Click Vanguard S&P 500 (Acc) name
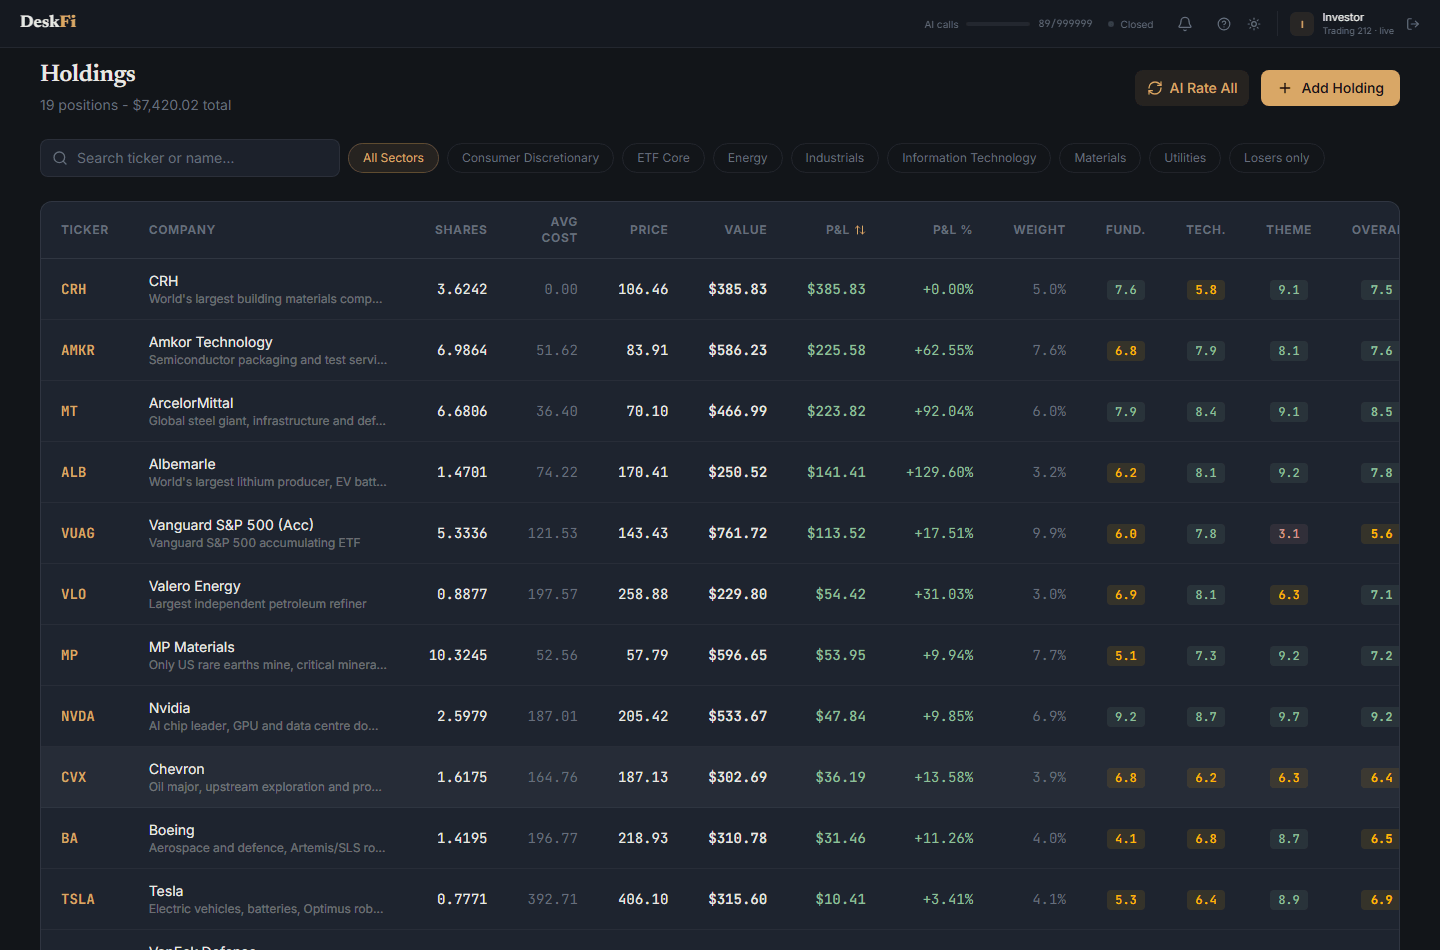The width and height of the screenshot is (1440, 950). tap(231, 525)
